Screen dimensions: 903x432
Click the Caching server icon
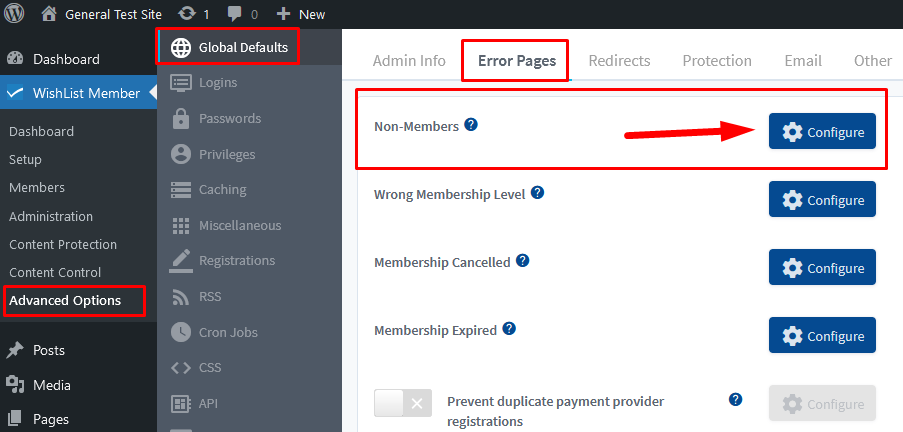coord(181,190)
